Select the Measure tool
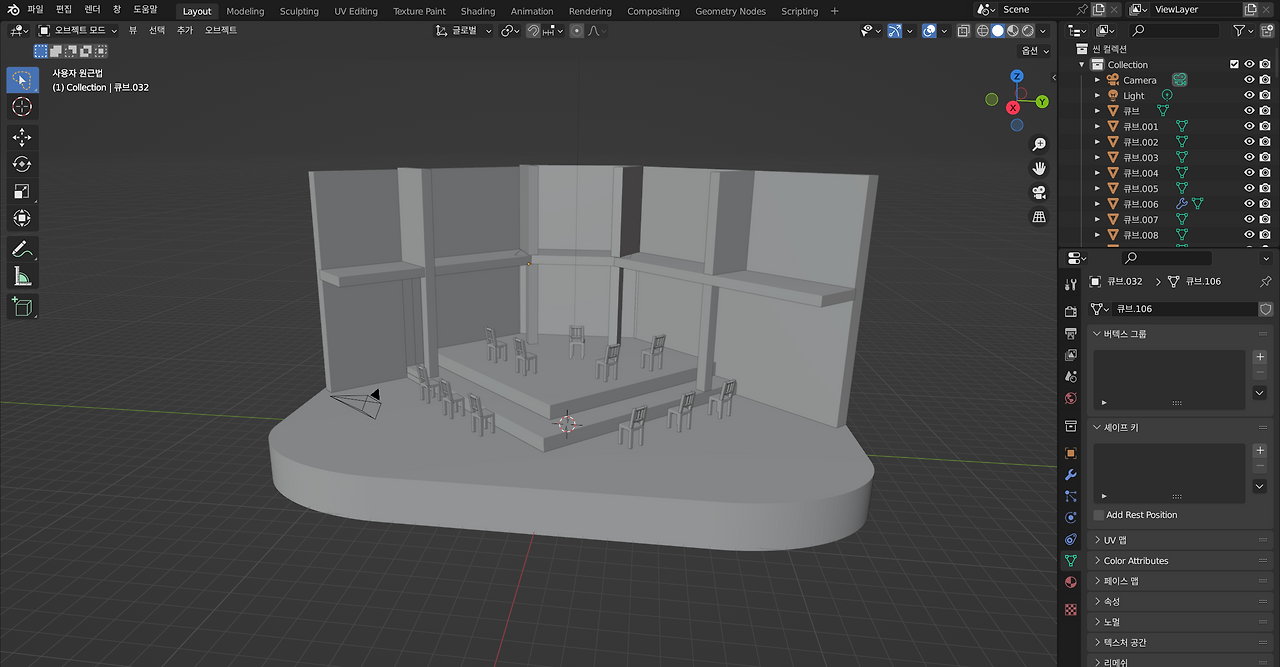This screenshot has width=1280, height=667. coord(22,277)
